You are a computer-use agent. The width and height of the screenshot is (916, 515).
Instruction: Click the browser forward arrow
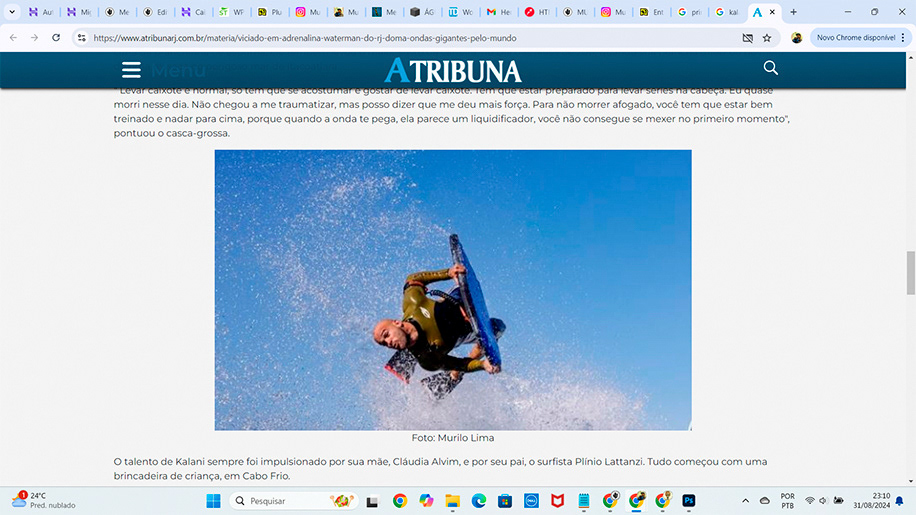[34, 37]
